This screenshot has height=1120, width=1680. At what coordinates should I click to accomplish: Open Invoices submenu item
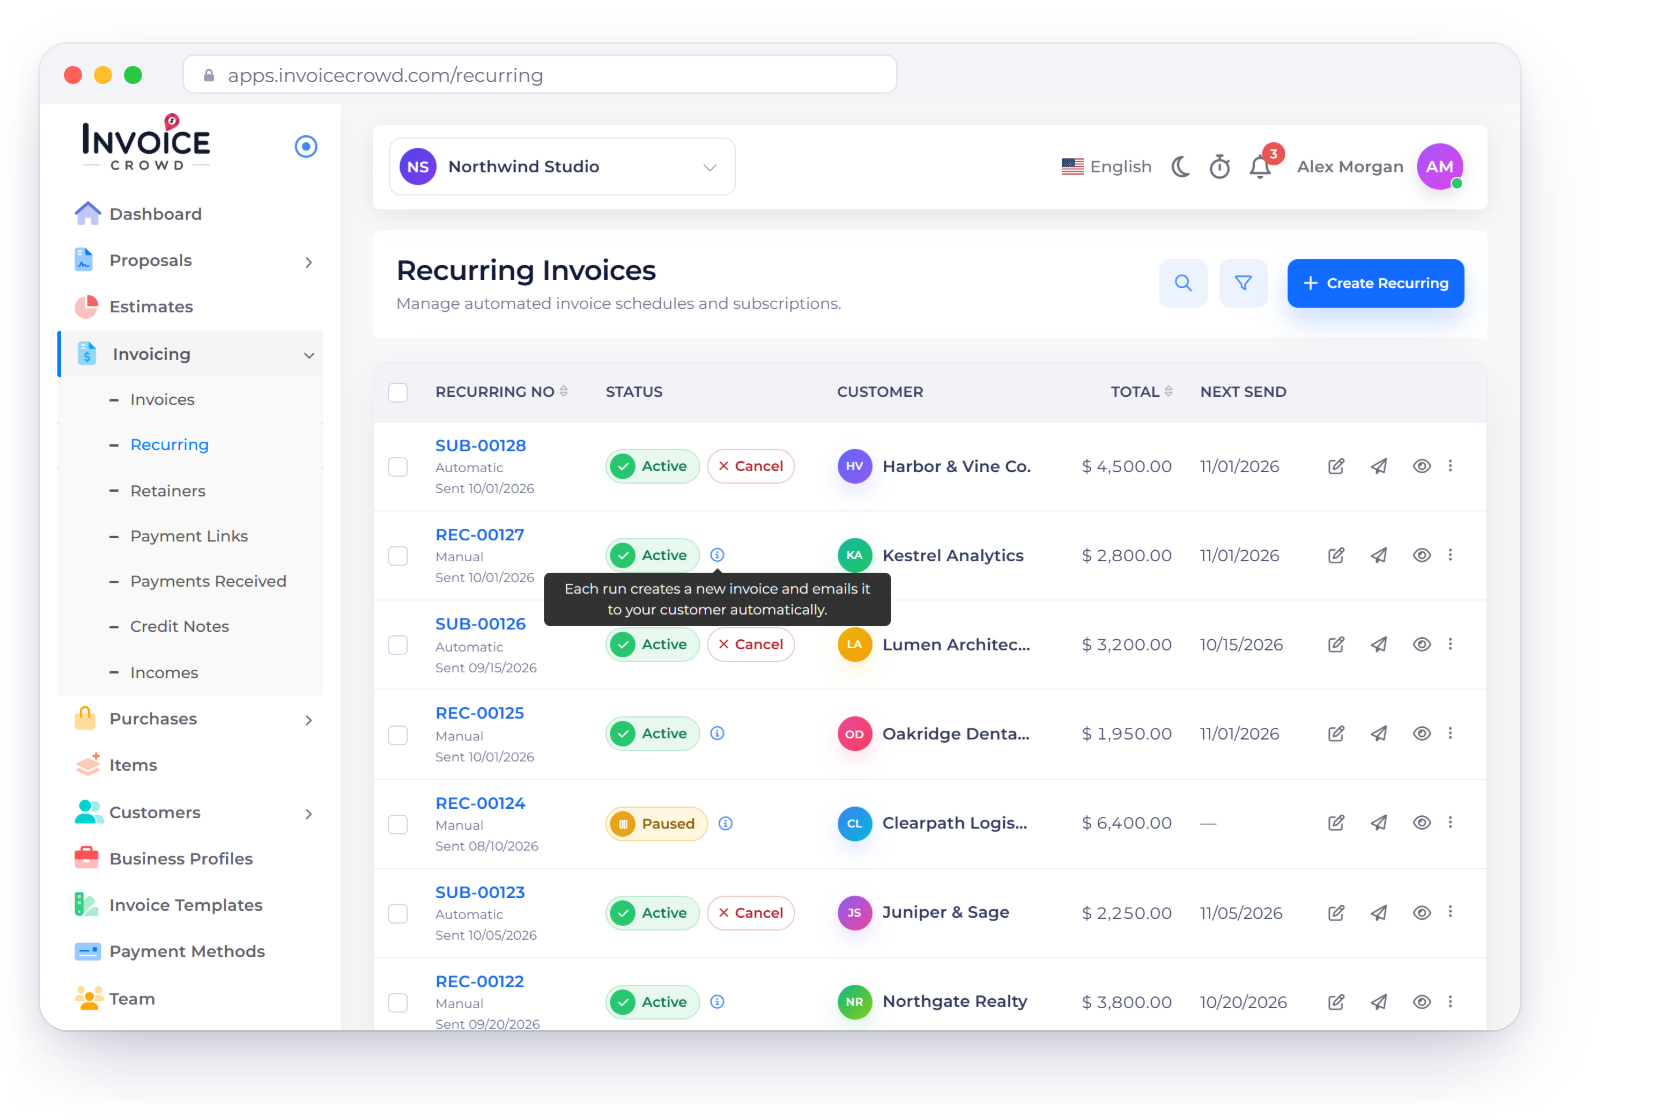pos(162,399)
